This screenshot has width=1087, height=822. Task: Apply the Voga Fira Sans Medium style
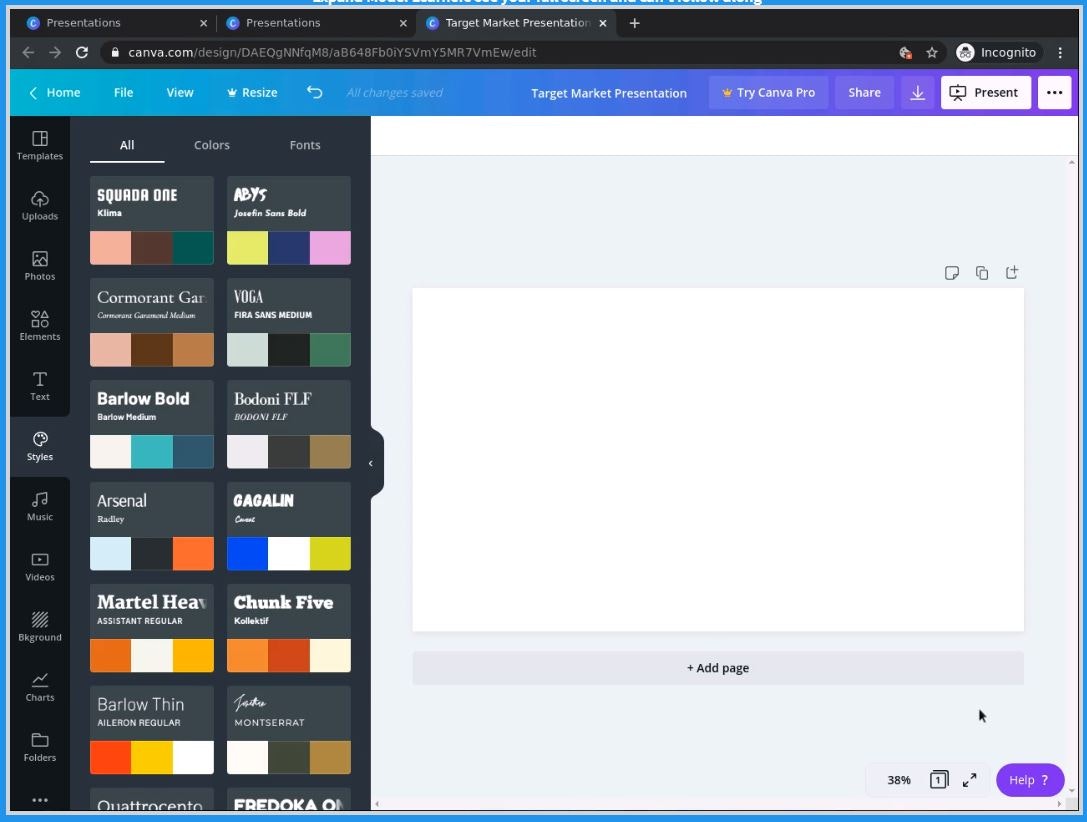point(288,322)
